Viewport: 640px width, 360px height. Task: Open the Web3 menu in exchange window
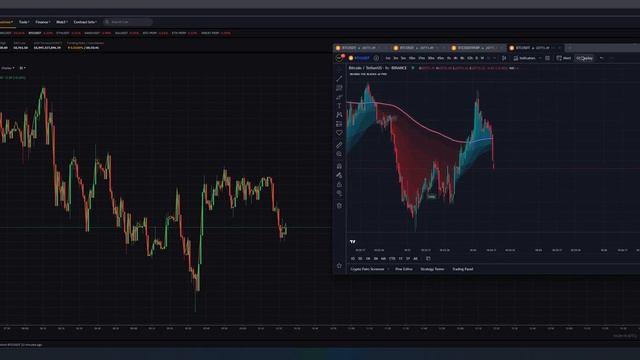pos(62,22)
